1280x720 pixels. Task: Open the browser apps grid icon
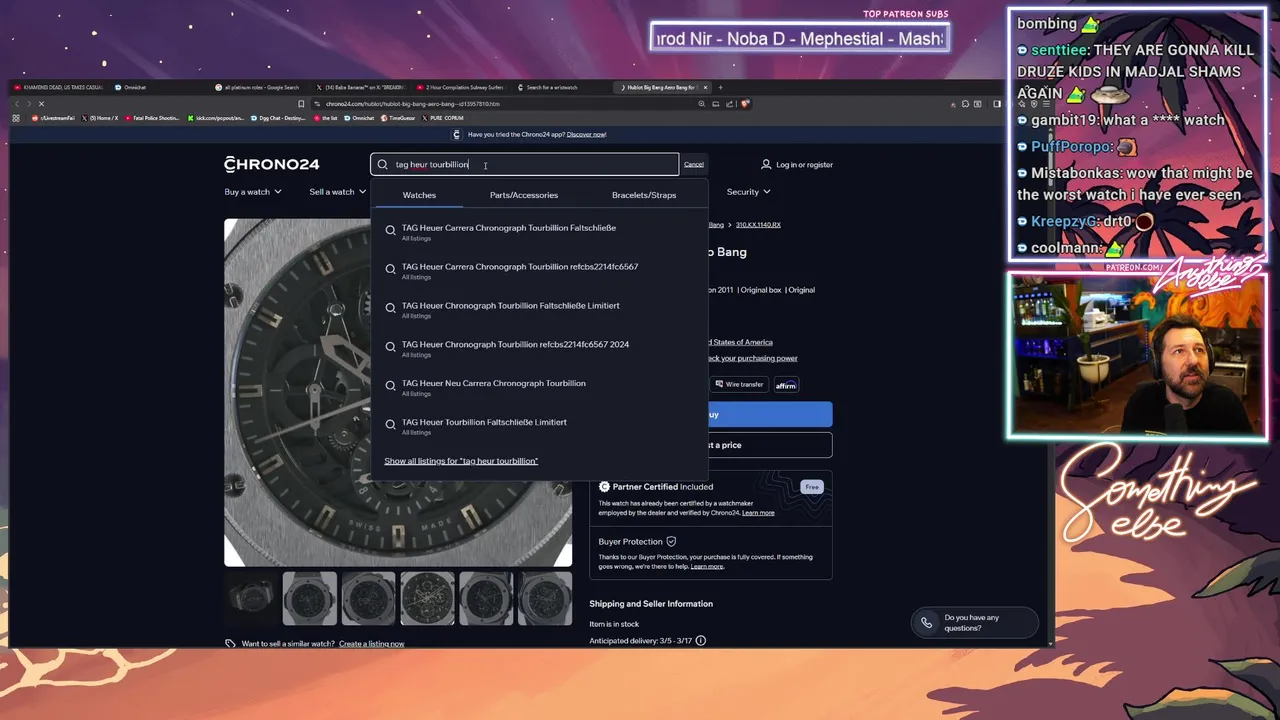coord(16,118)
